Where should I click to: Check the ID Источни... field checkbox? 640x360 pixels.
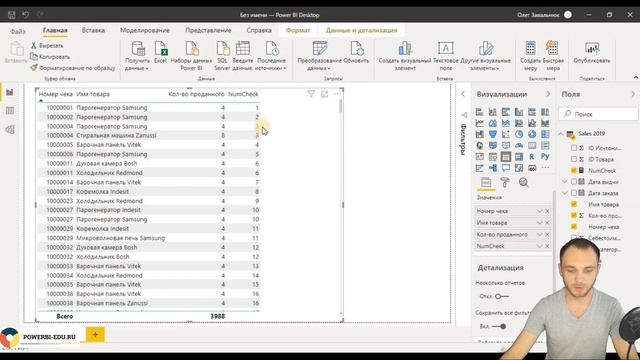574,148
